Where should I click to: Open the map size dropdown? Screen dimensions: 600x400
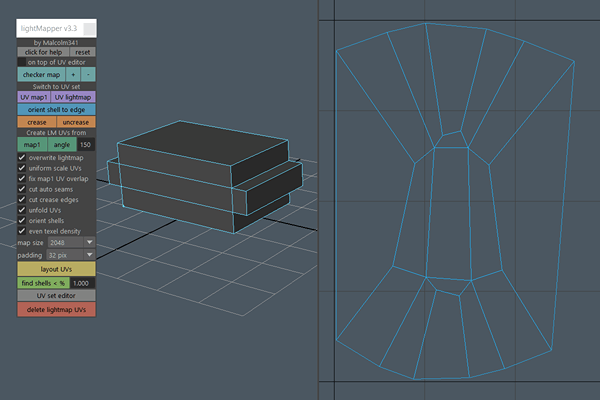[x=71, y=242]
